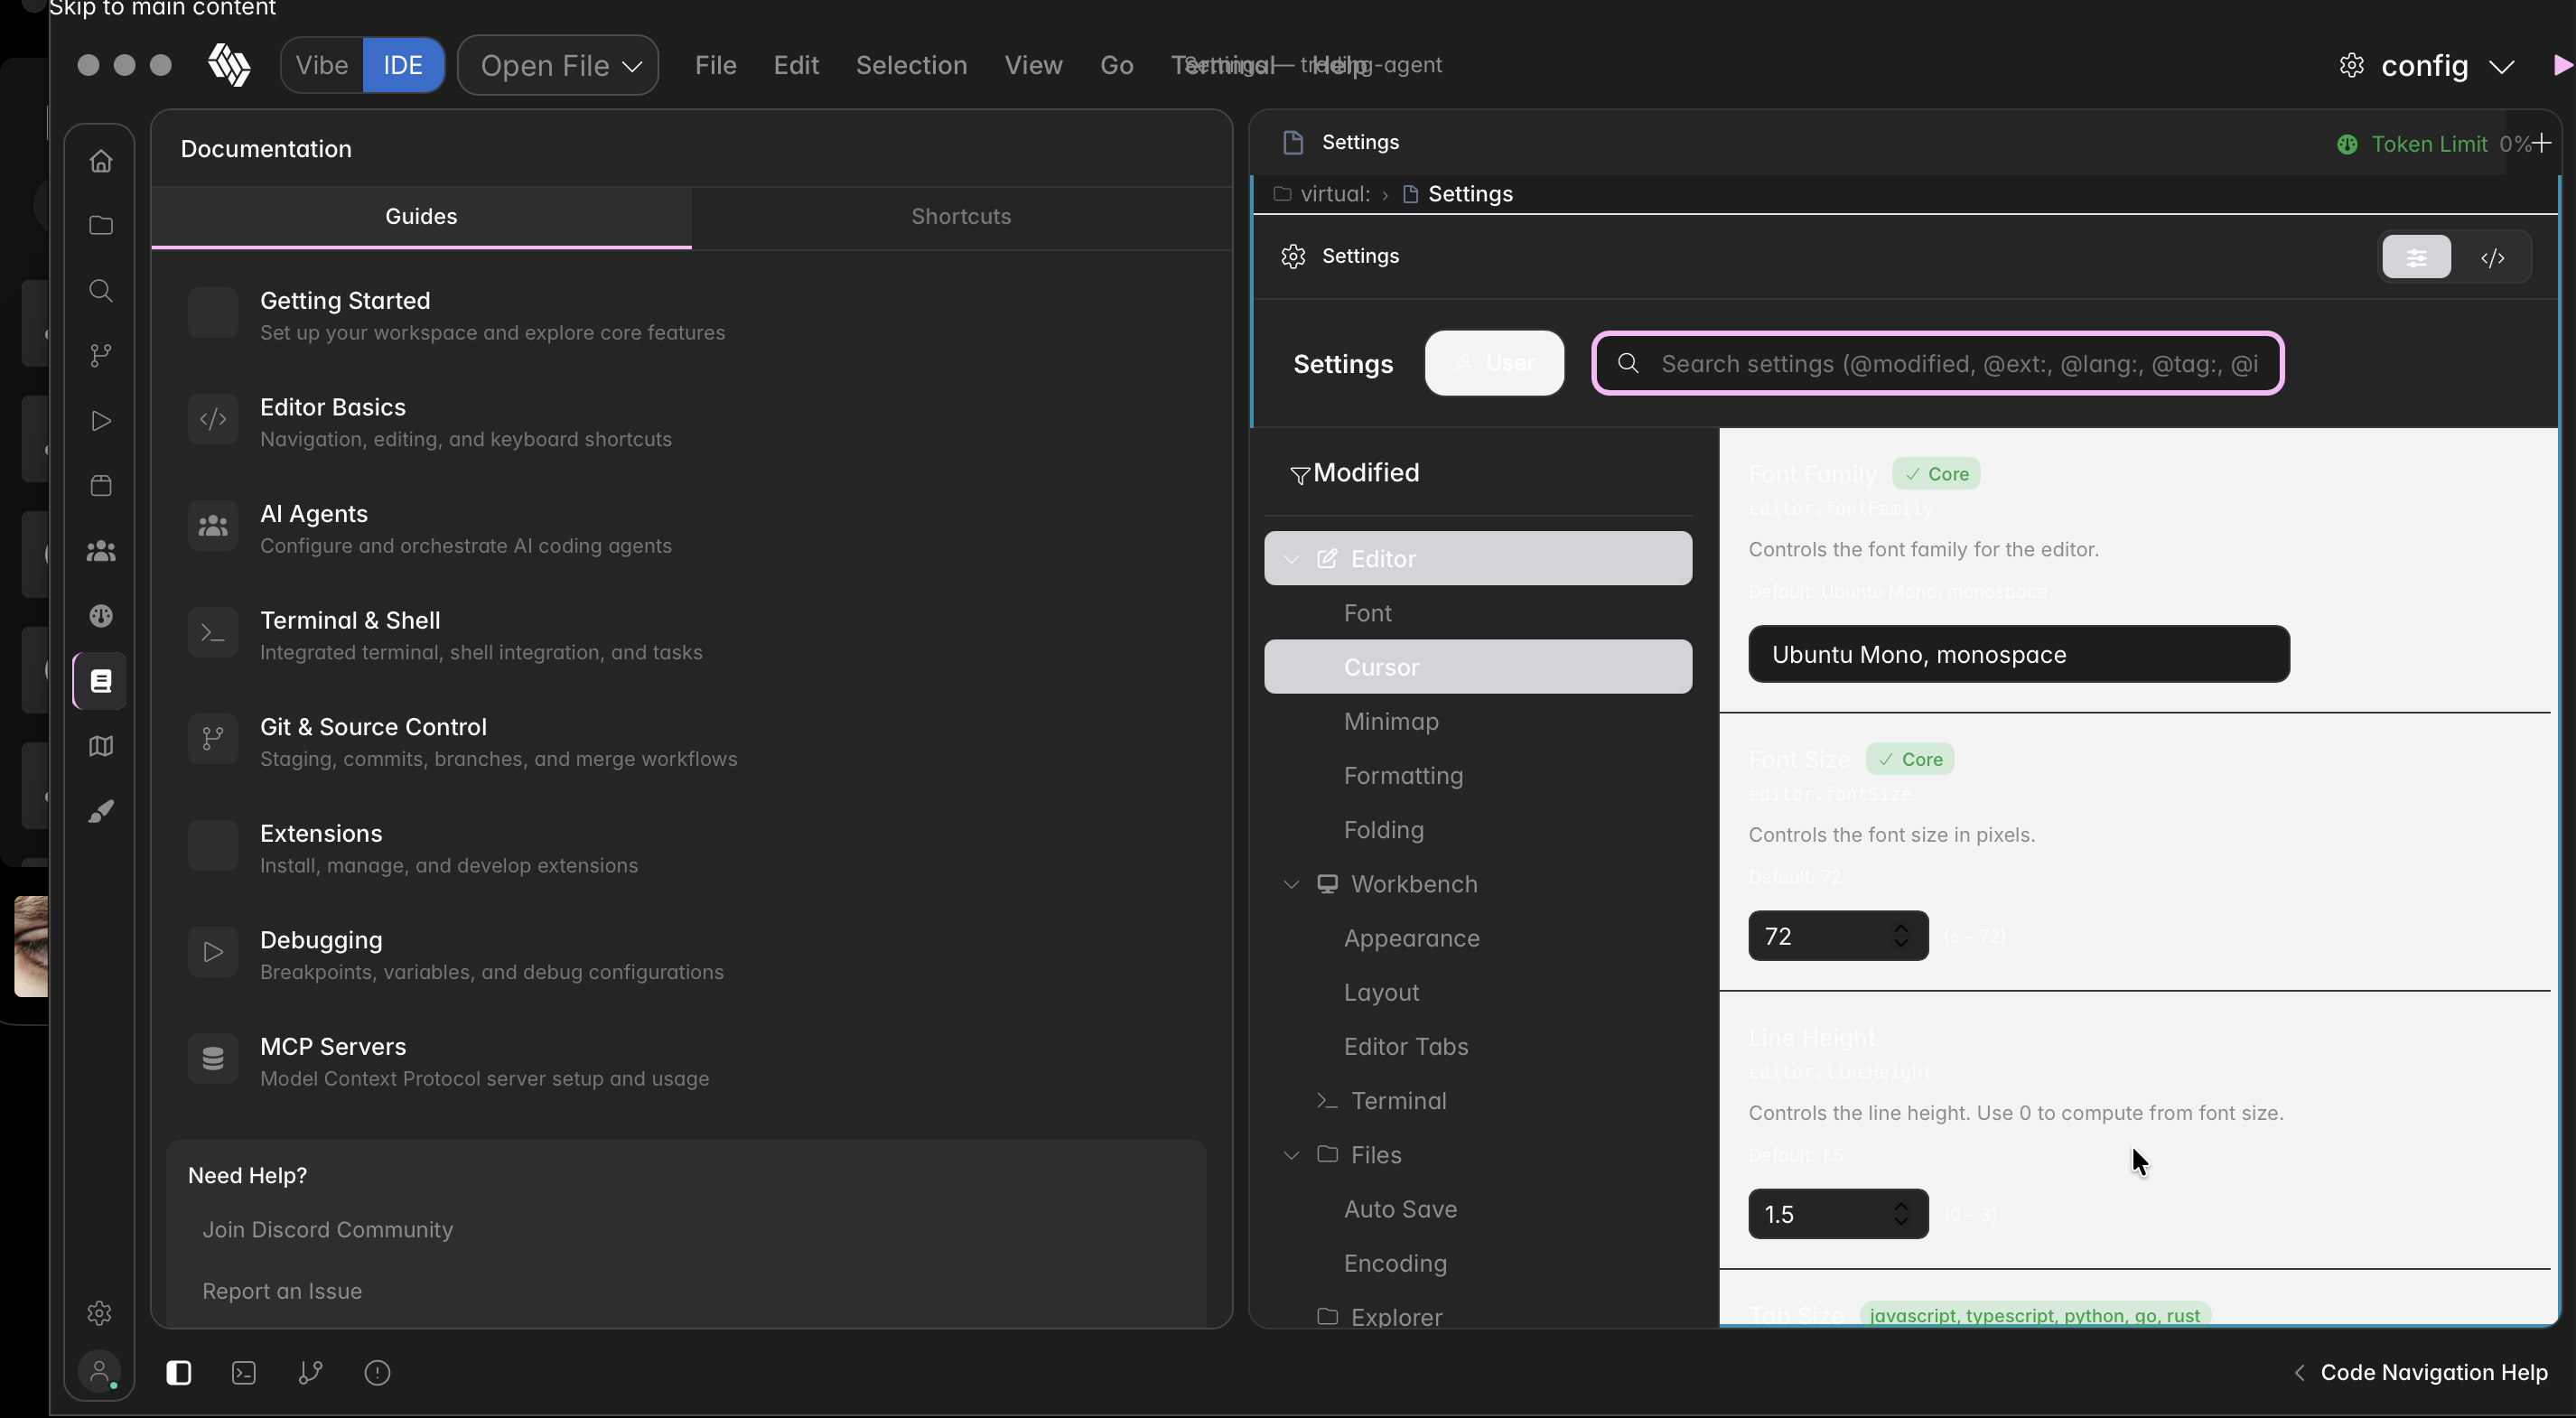Focus the Search settings input field
Screen dimensions: 2576x1418
pos(1958,364)
